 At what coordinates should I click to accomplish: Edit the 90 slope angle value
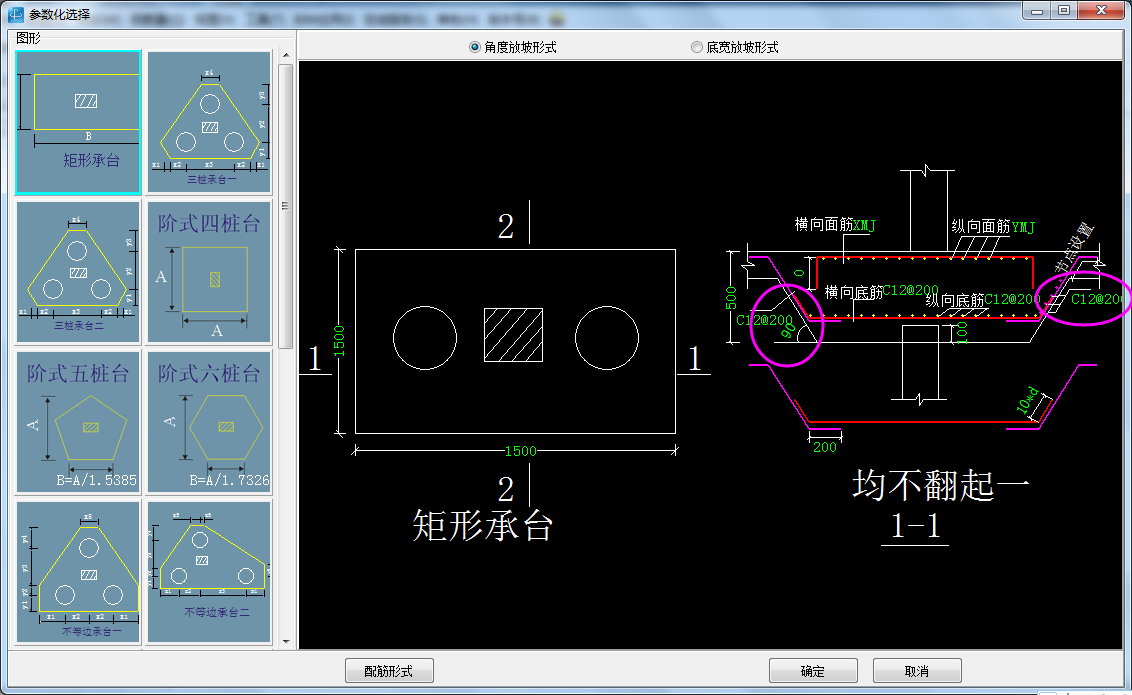788,331
